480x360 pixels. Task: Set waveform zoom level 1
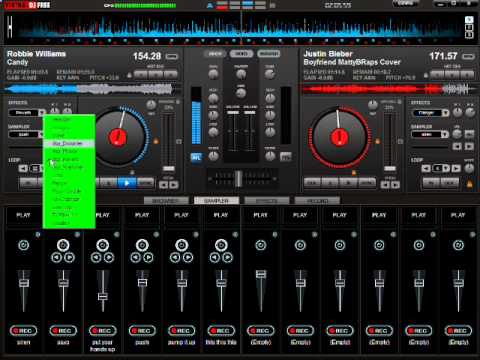(x=469, y=20)
